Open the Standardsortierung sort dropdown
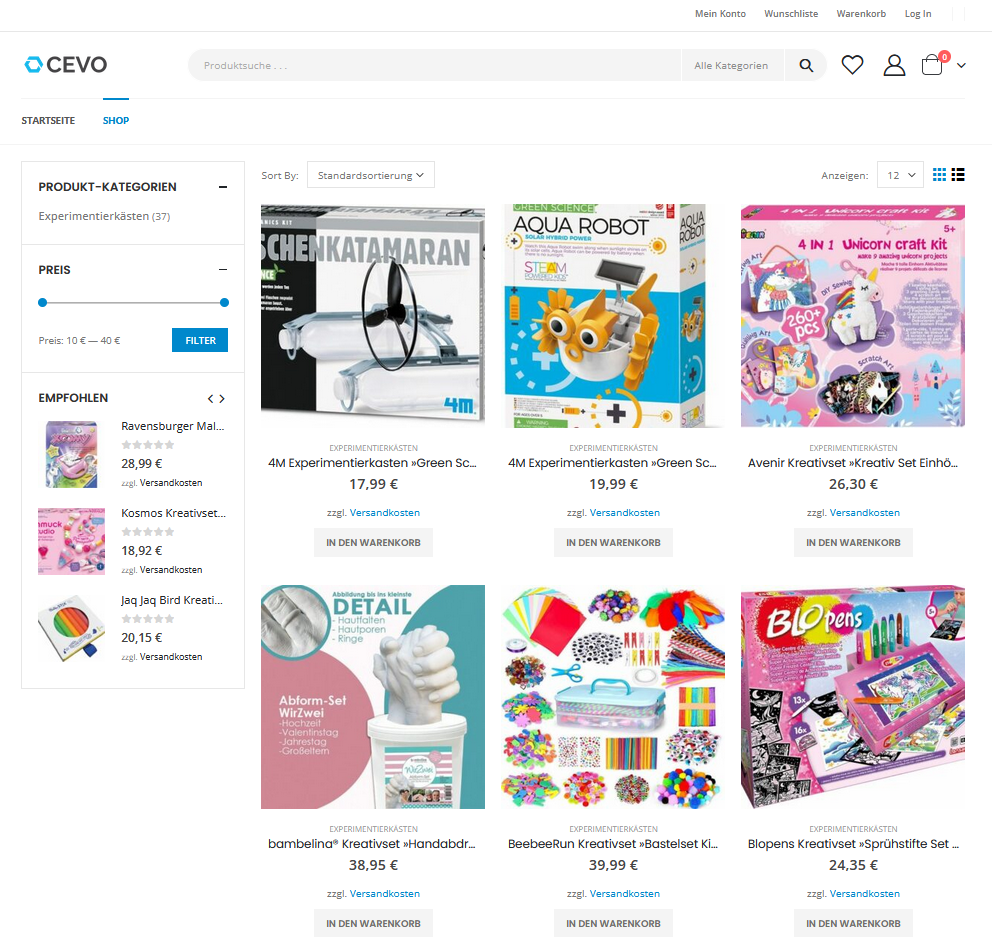 coord(371,175)
